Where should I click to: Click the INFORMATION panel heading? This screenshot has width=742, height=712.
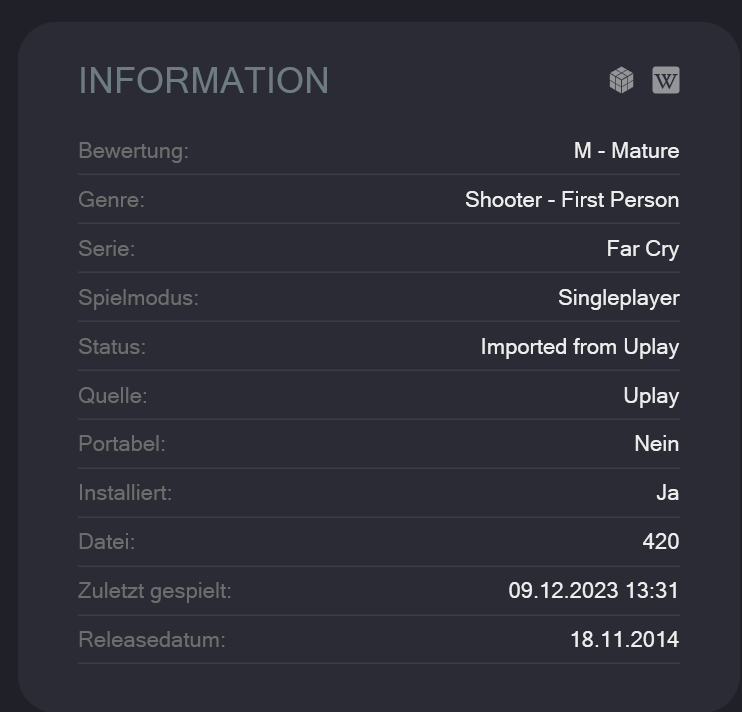203,80
